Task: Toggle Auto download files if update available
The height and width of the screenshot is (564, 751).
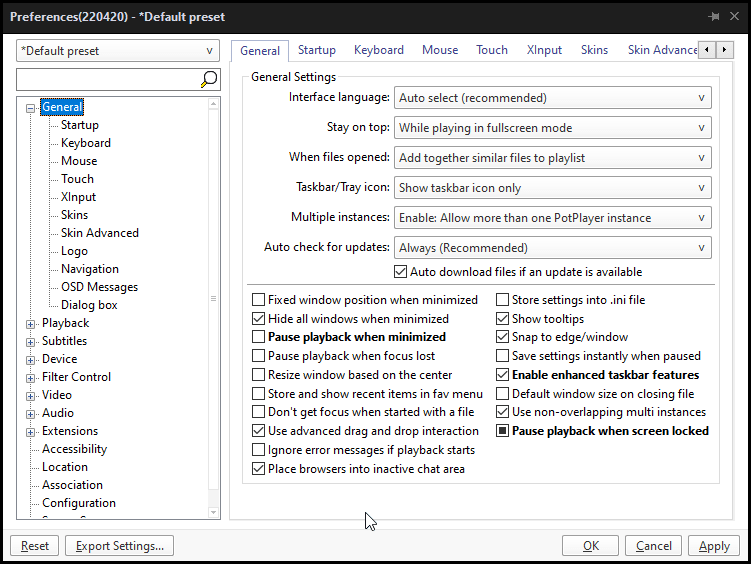Action: point(401,272)
